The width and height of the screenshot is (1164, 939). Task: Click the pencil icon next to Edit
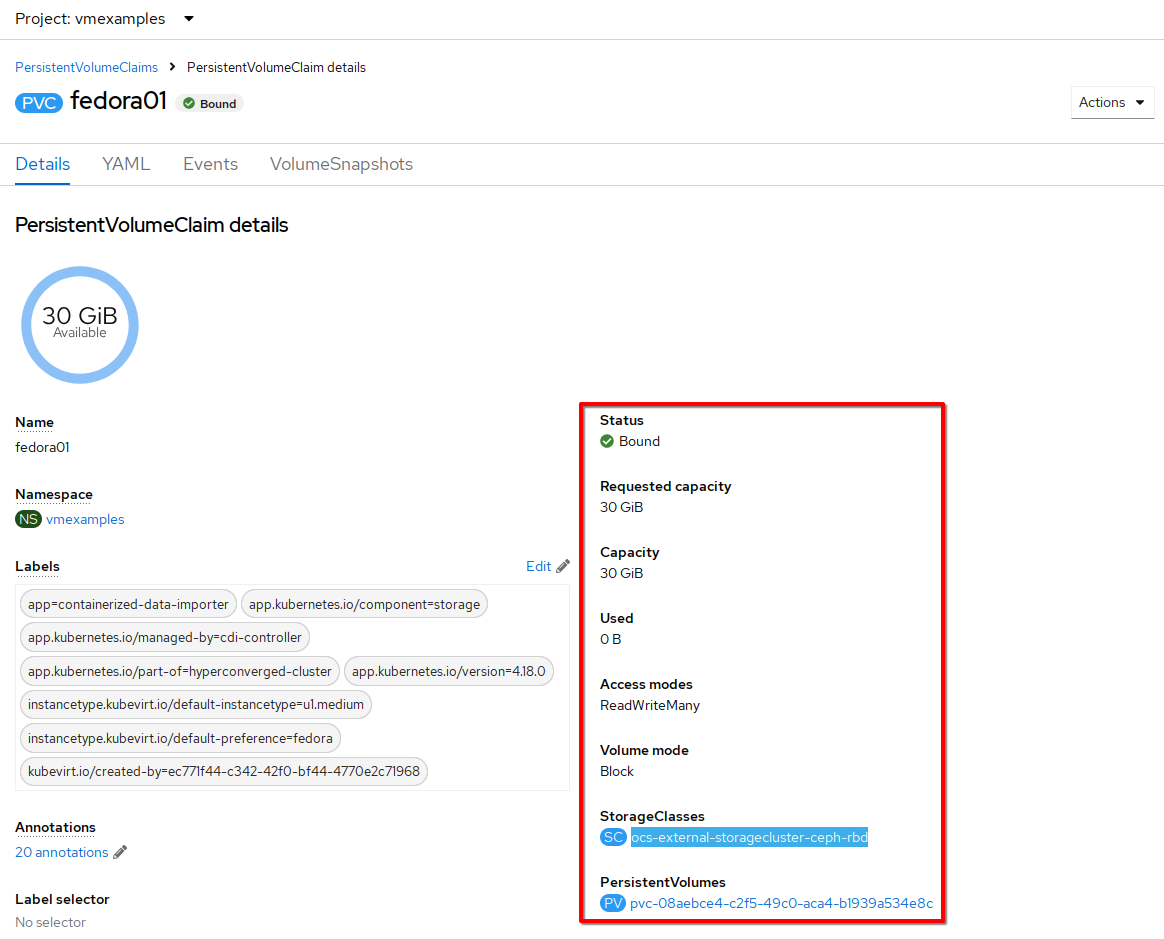tap(563, 566)
